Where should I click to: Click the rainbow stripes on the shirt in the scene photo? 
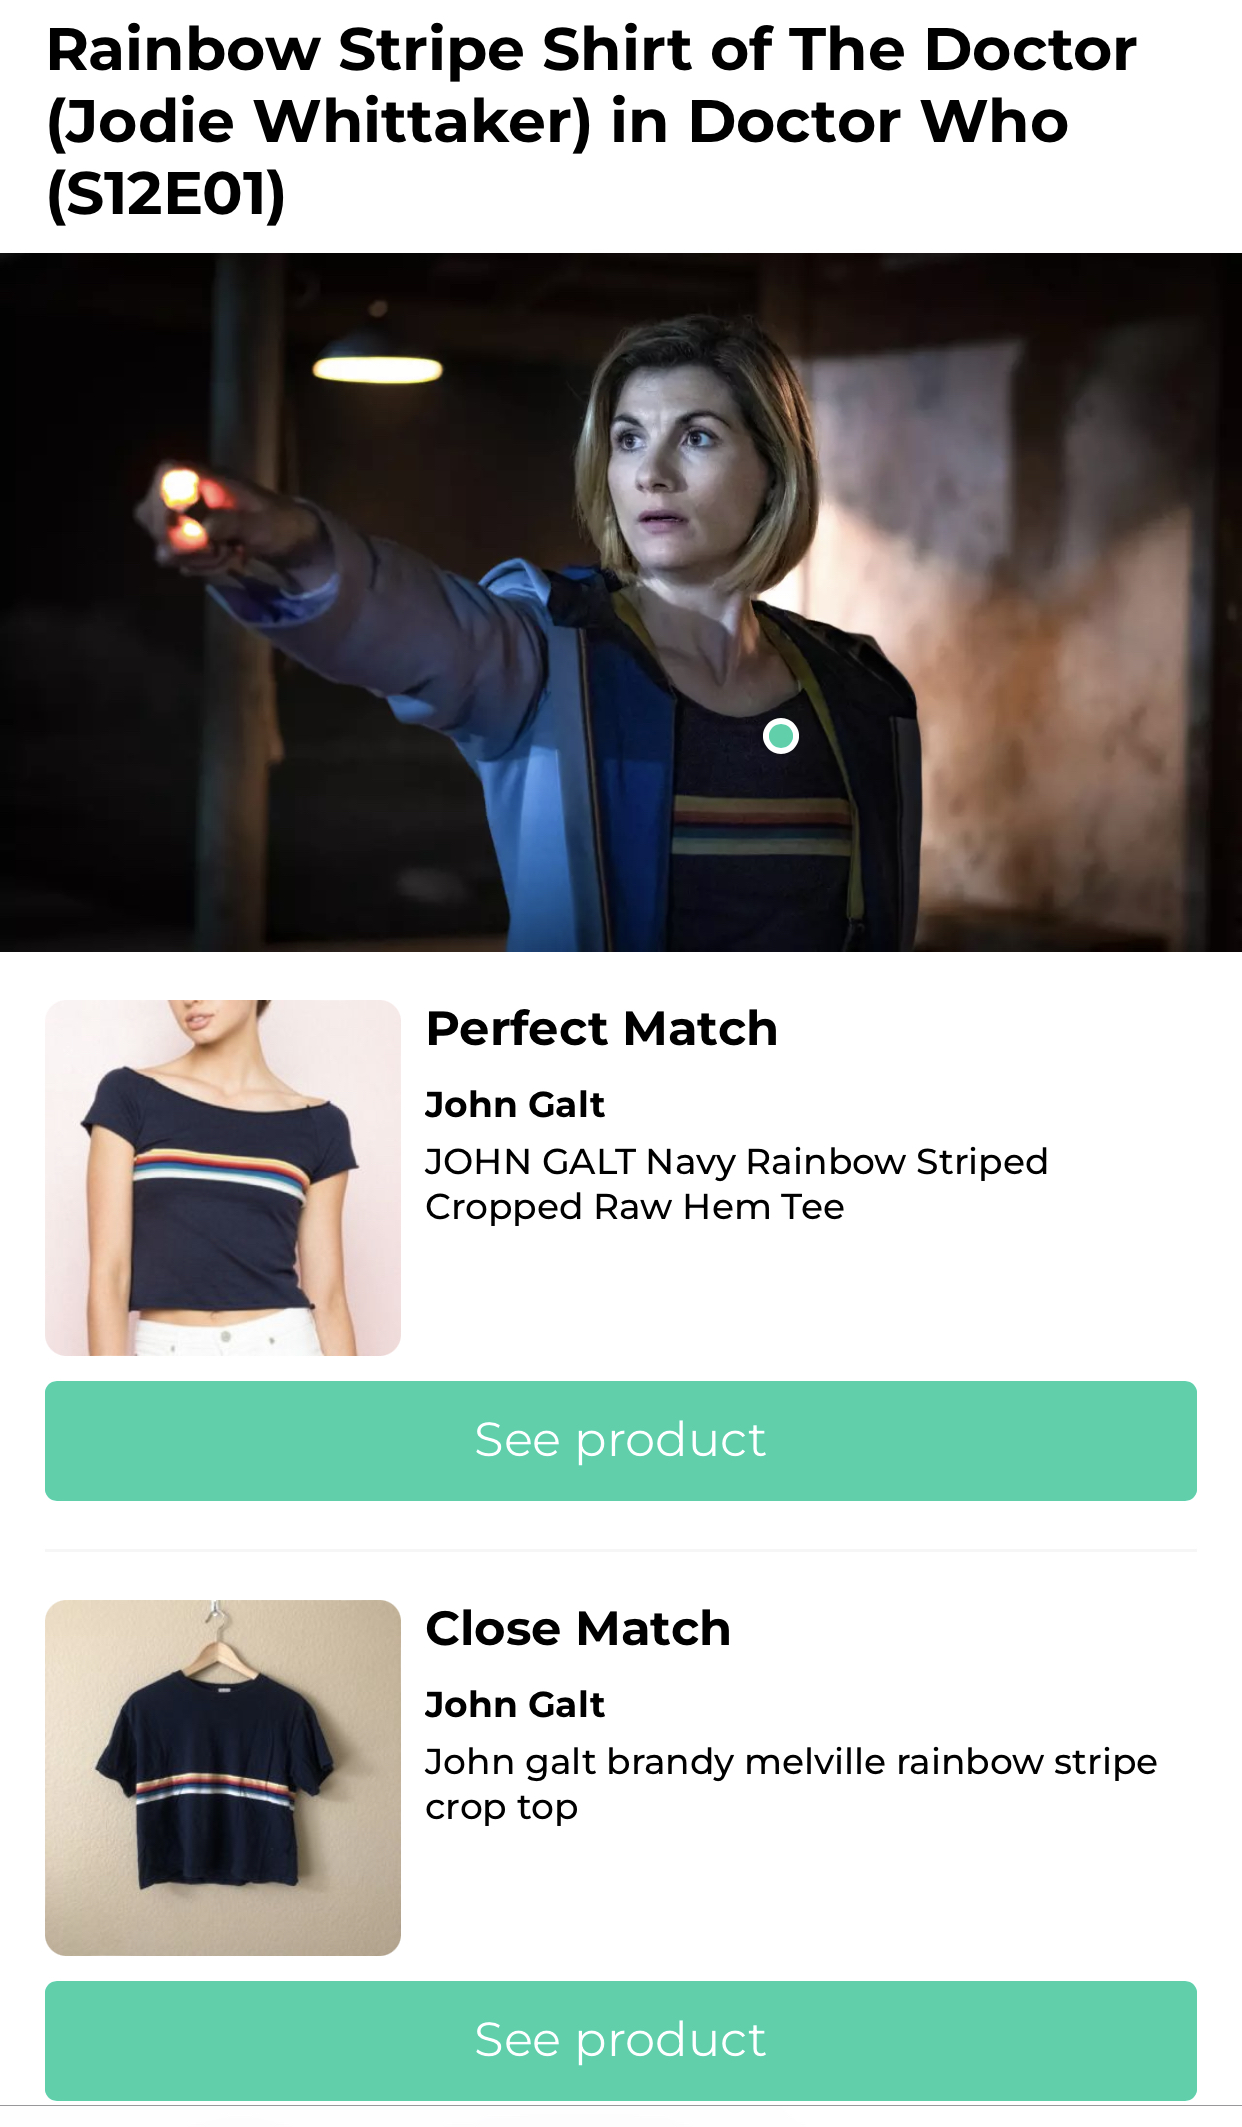click(x=760, y=826)
